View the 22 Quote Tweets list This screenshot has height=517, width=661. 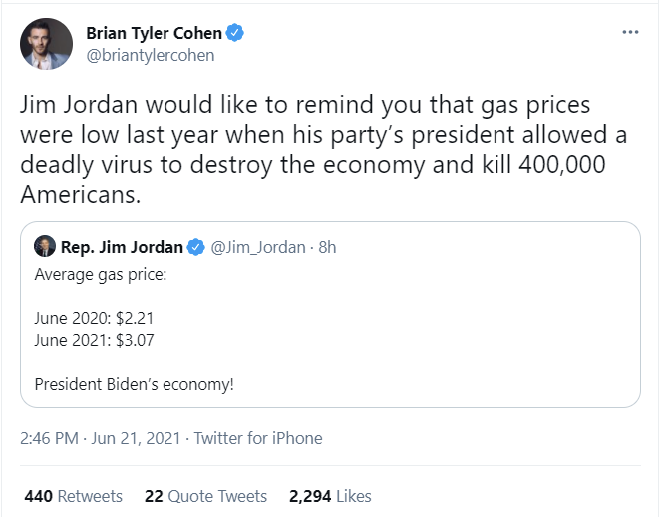pyautogui.click(x=206, y=496)
